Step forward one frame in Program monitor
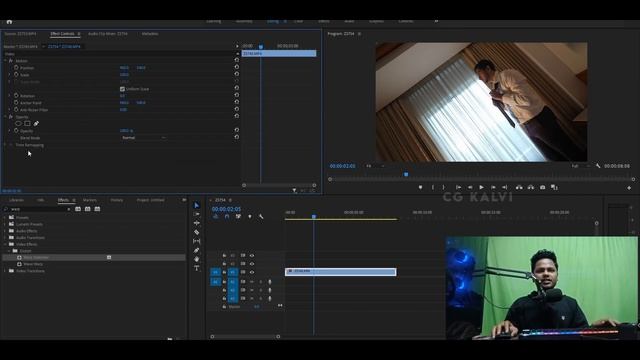 pyautogui.click(x=493, y=187)
